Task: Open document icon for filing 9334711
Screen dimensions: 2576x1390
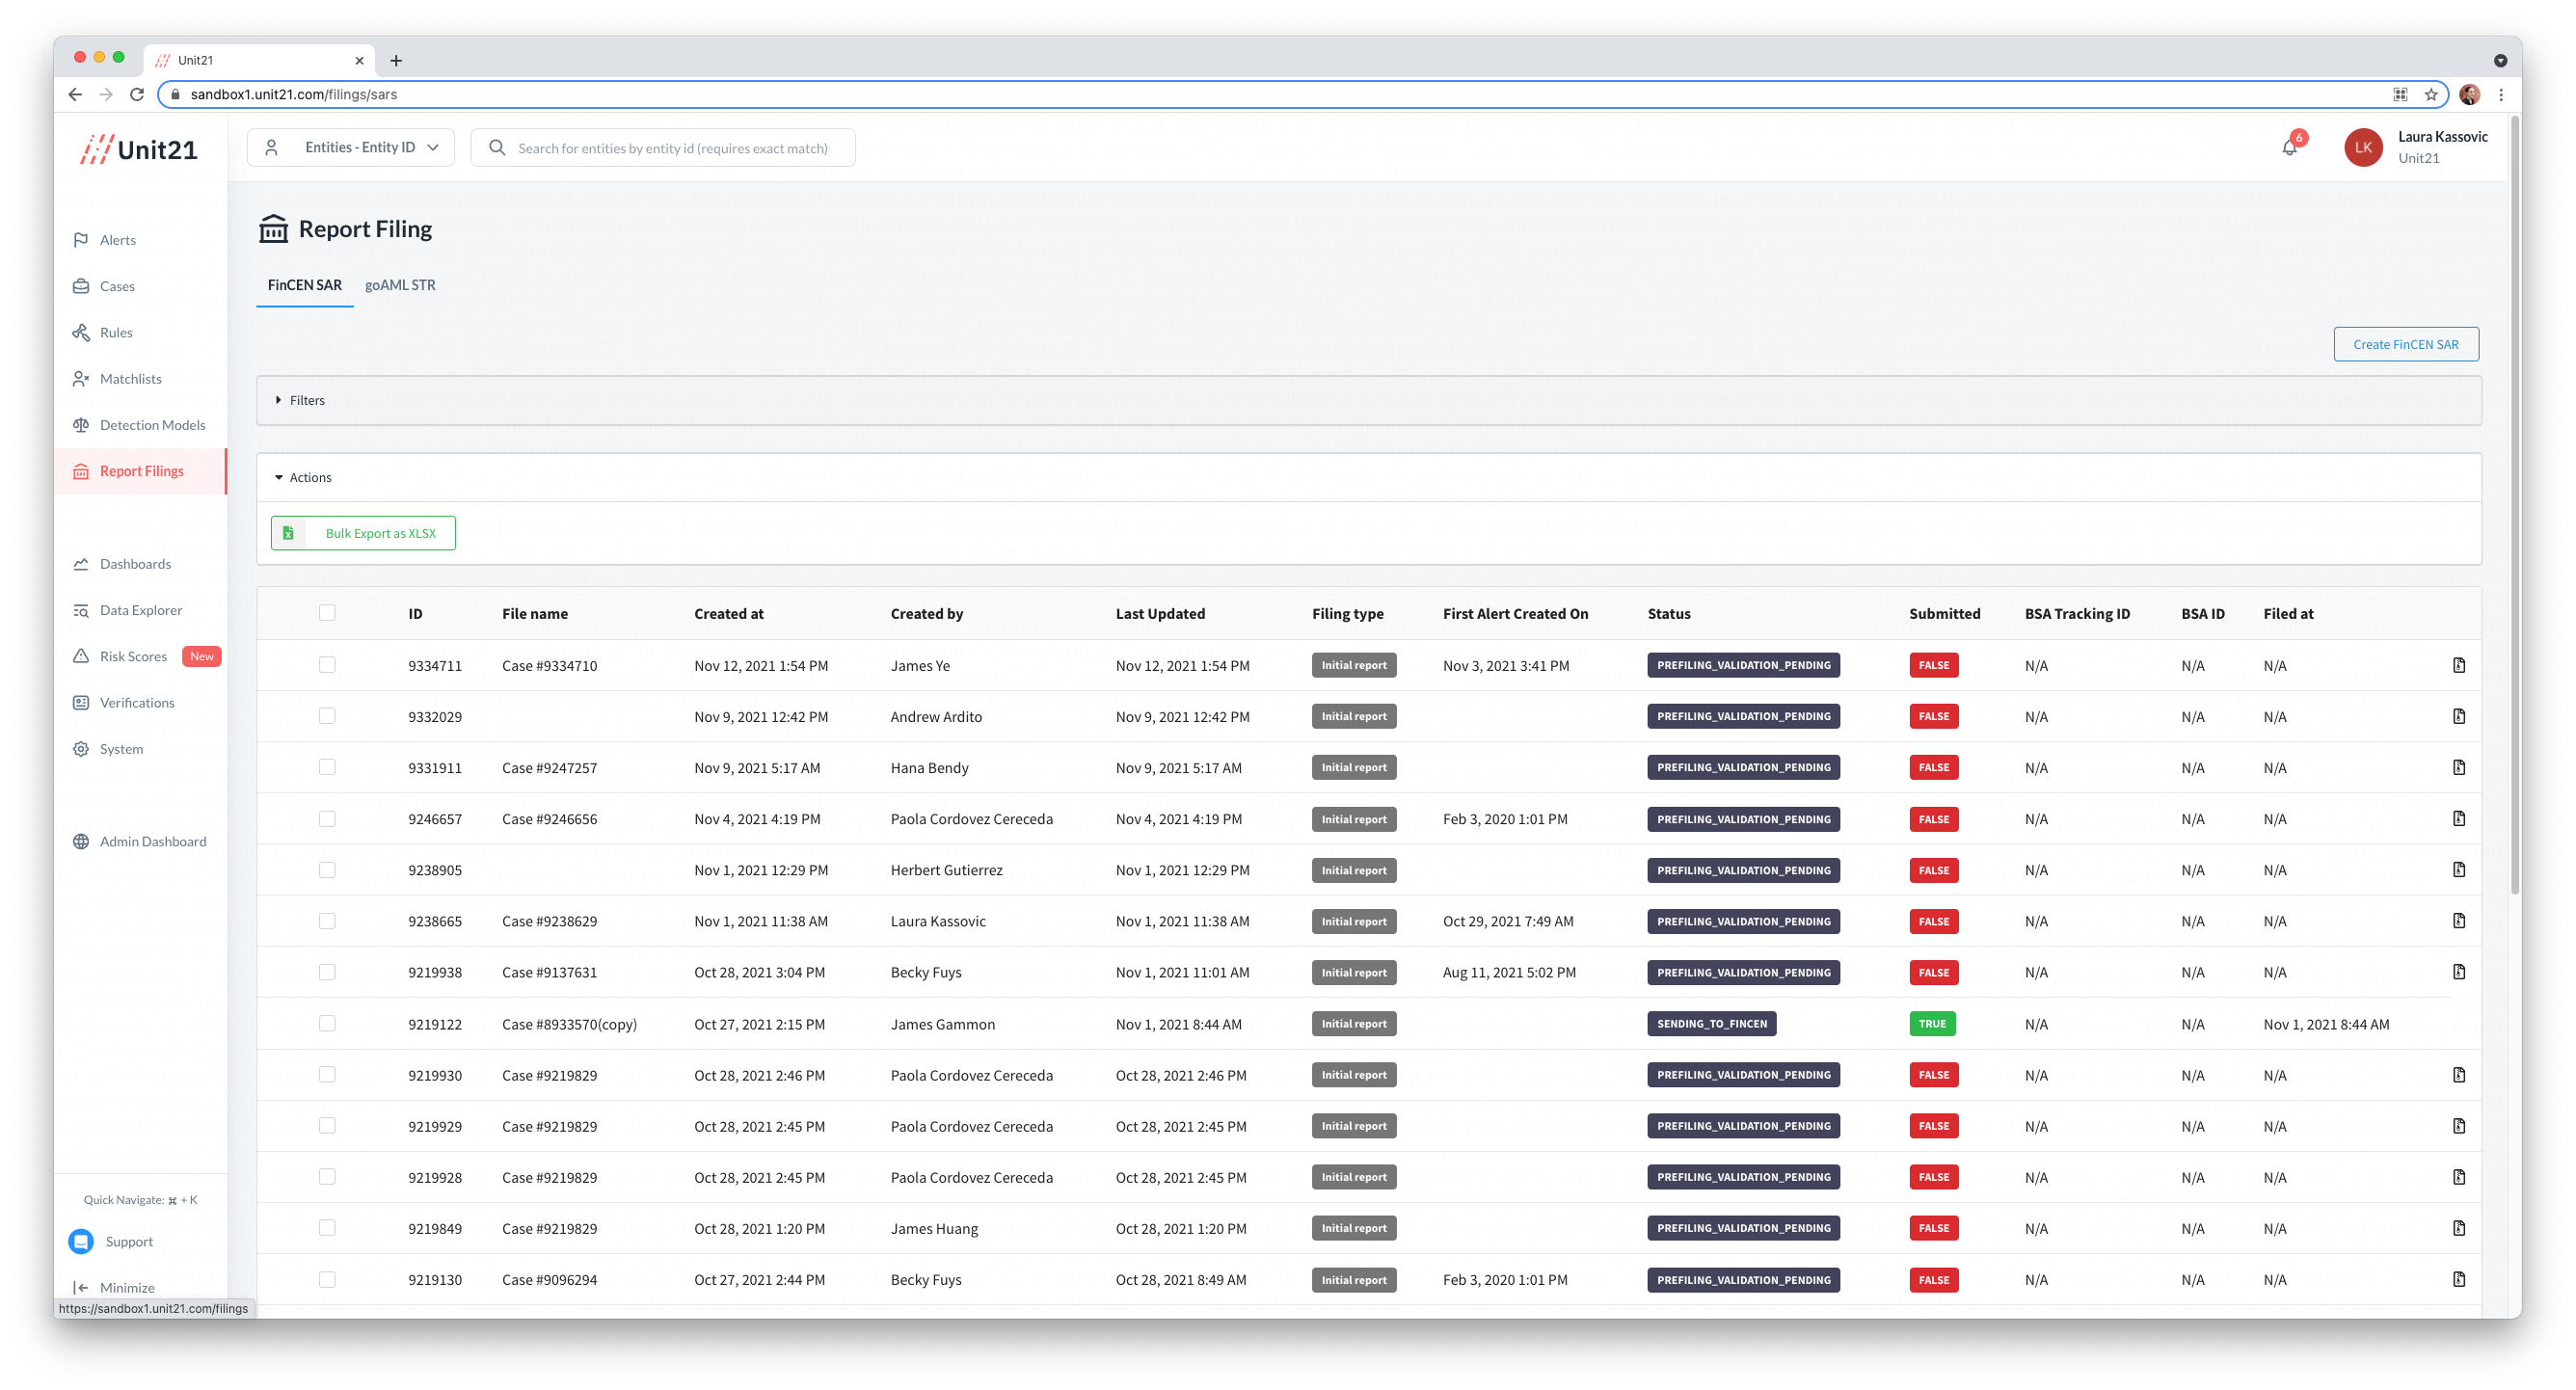Action: click(x=2459, y=665)
